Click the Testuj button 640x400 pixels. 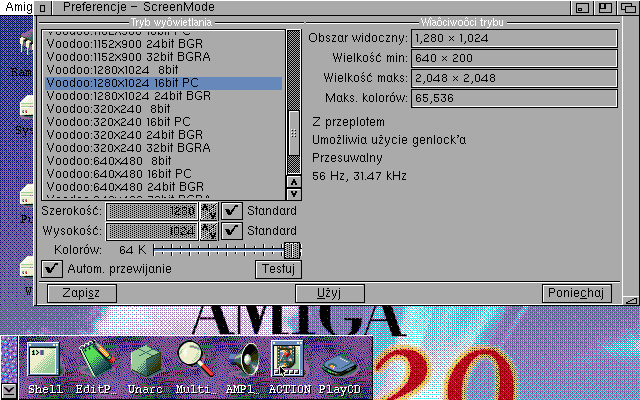tap(278, 269)
